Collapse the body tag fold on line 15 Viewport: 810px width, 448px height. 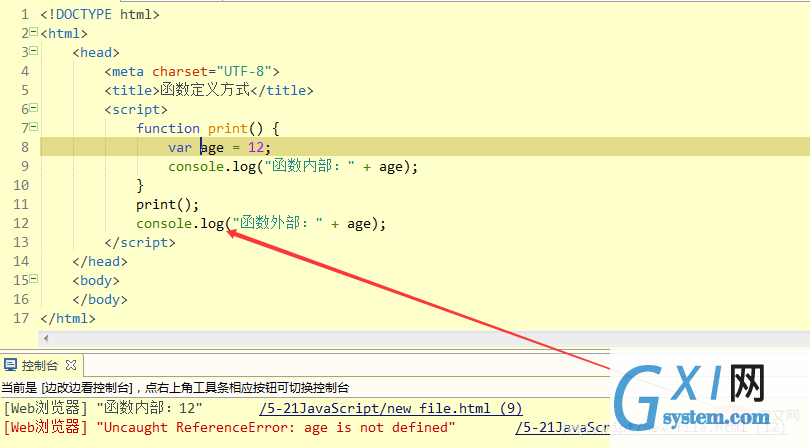tap(34, 279)
